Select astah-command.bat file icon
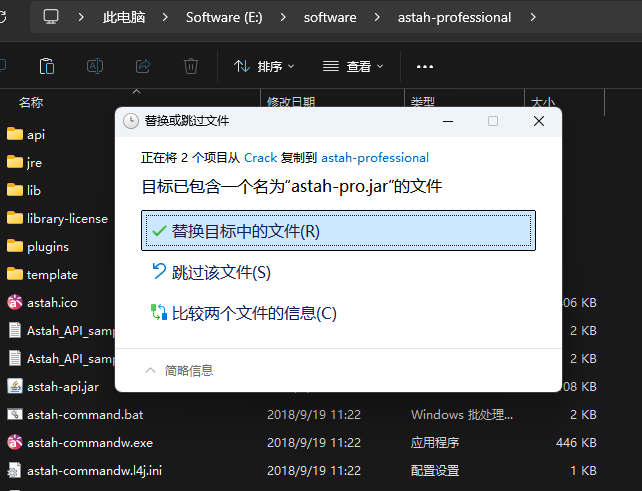Image resolution: width=642 pixels, height=491 pixels. pos(15,414)
